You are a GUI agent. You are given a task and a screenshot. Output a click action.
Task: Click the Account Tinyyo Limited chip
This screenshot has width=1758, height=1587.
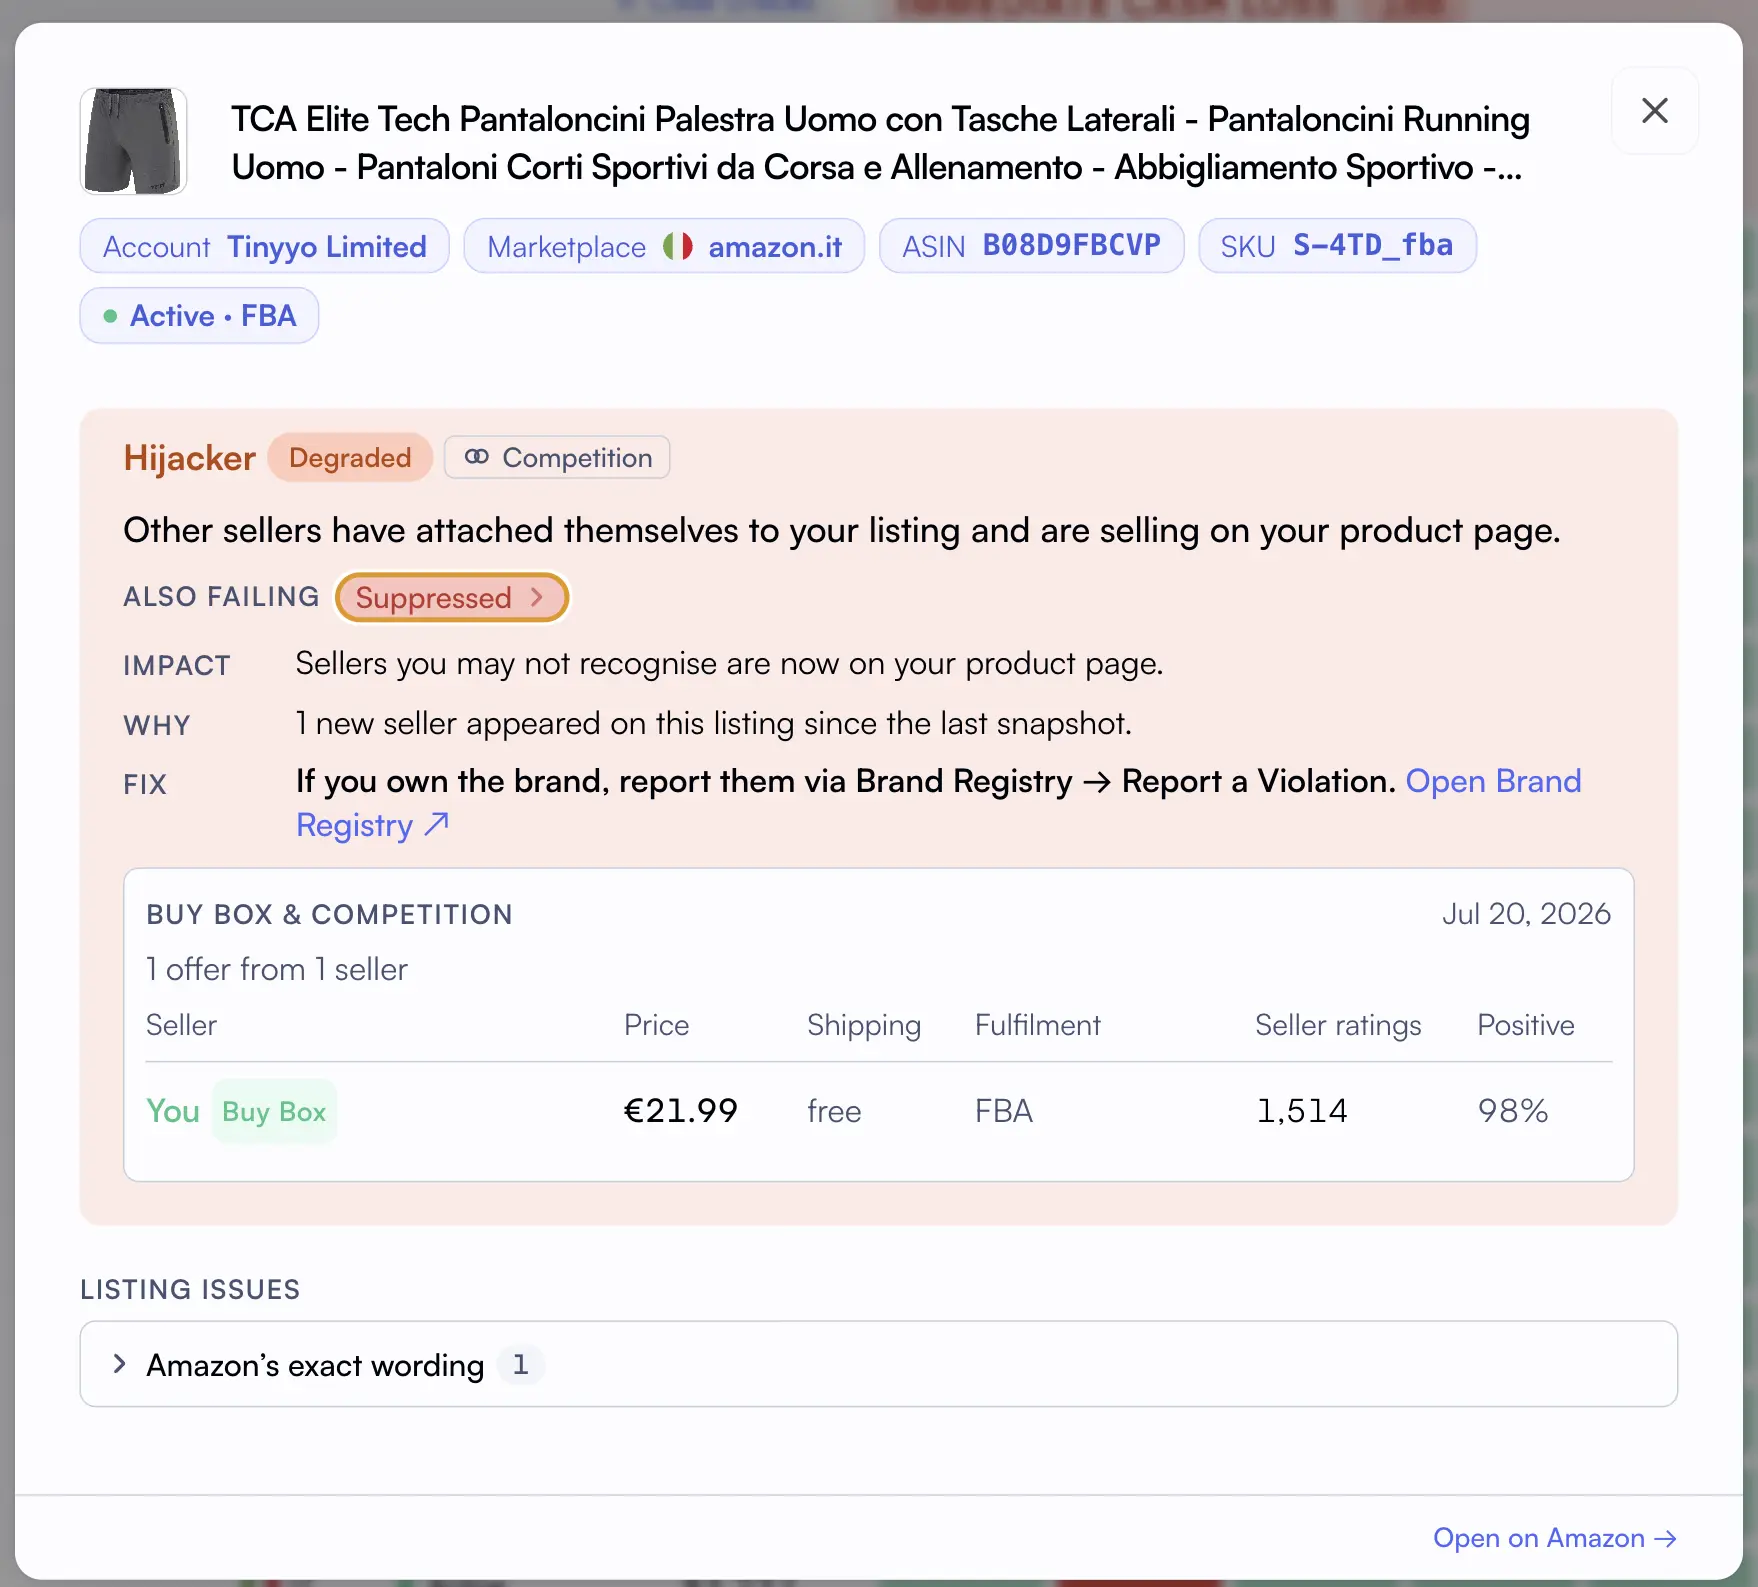click(265, 246)
